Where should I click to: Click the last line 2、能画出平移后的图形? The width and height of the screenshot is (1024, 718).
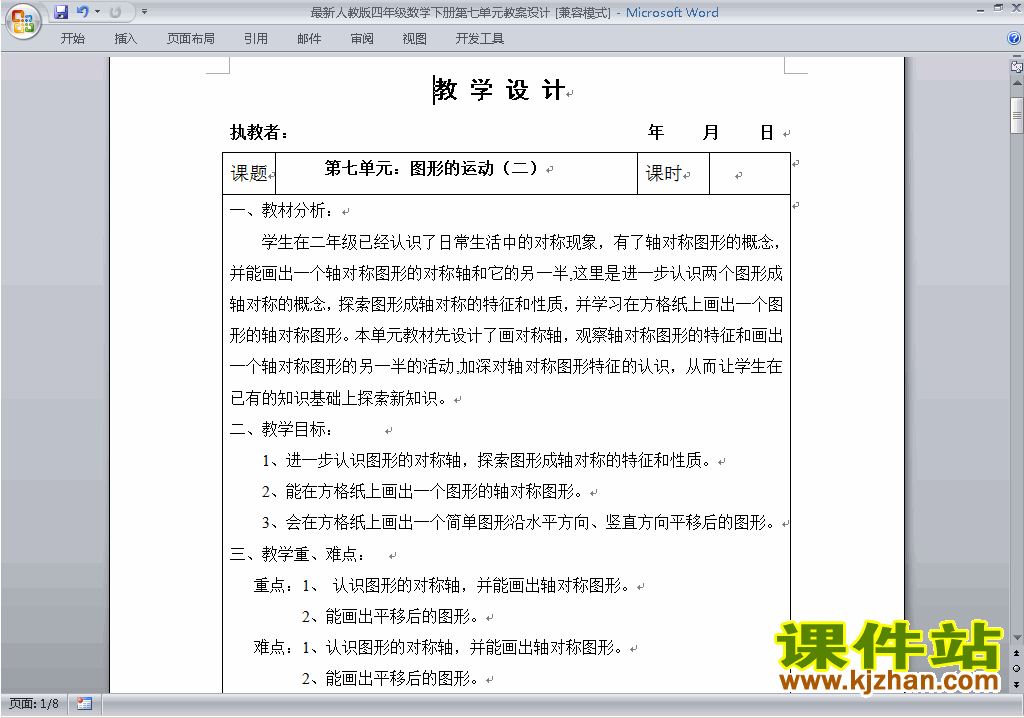tap(391, 679)
